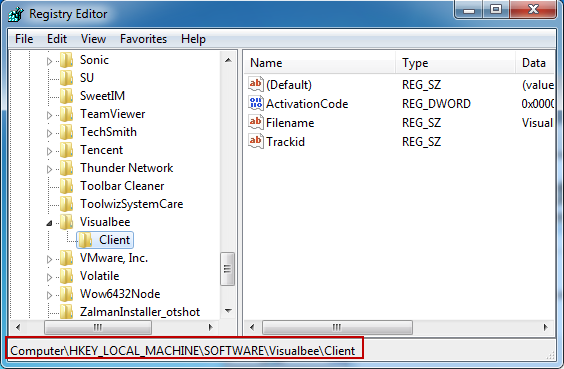Select the ZalmanInstaller_otshot folder icon
The image size is (564, 369).
(x=67, y=312)
